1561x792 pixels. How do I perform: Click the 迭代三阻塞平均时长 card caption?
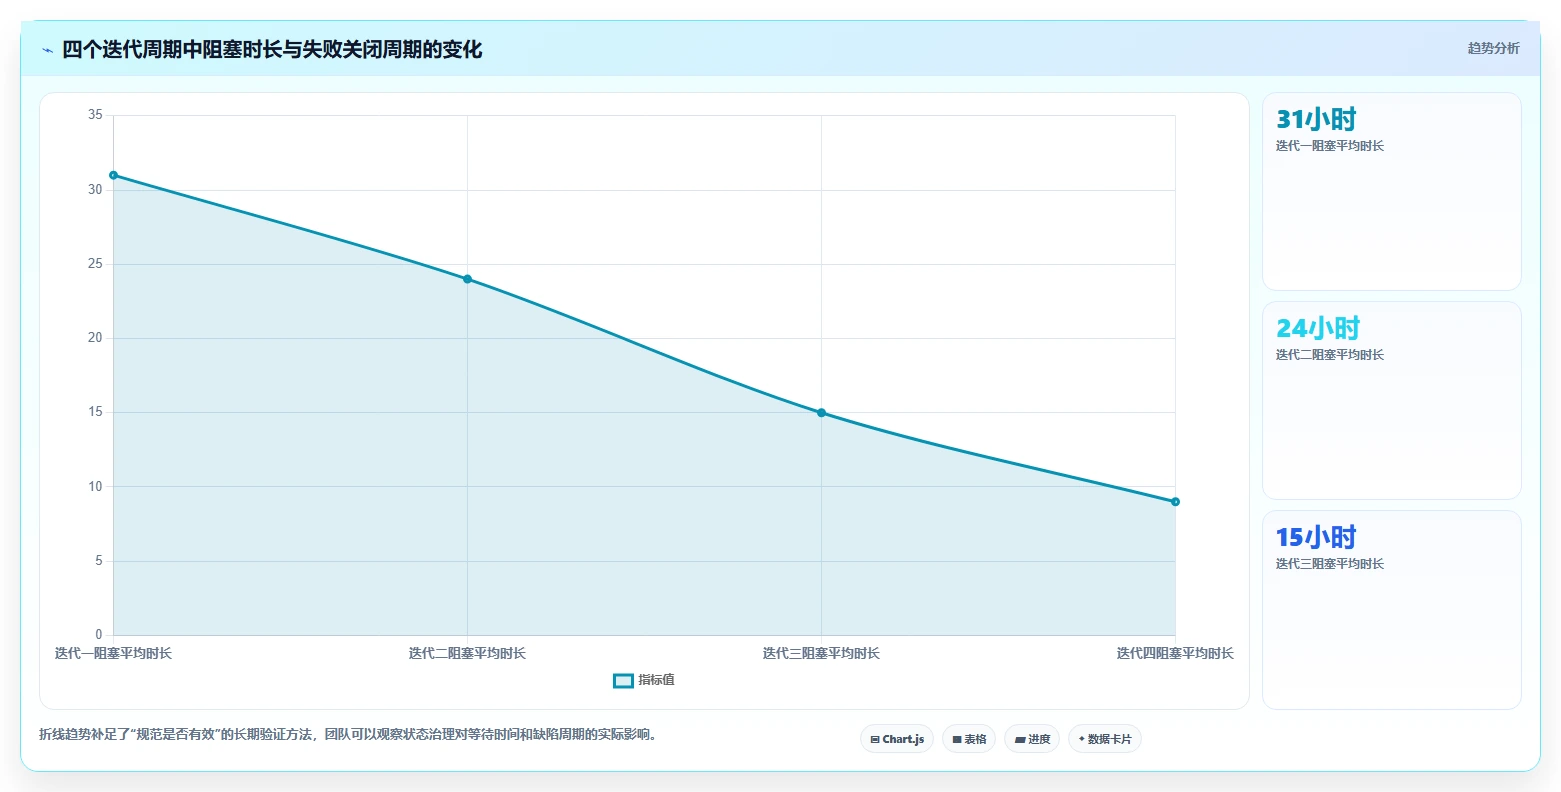pyautogui.click(x=1330, y=564)
